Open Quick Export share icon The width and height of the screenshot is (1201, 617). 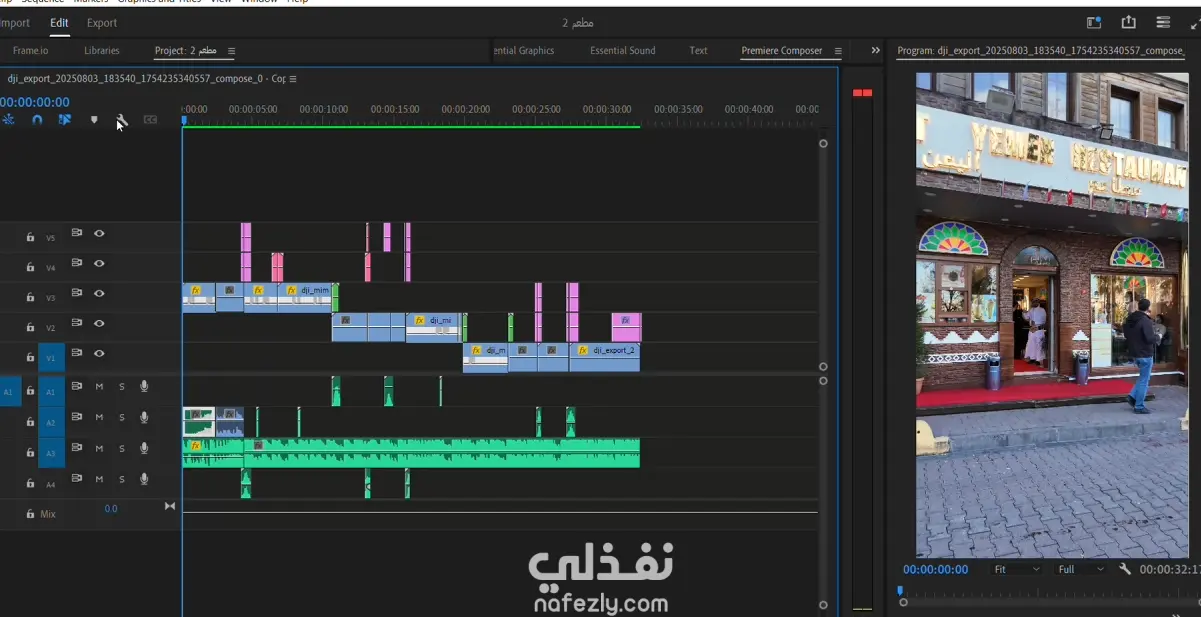1129,22
